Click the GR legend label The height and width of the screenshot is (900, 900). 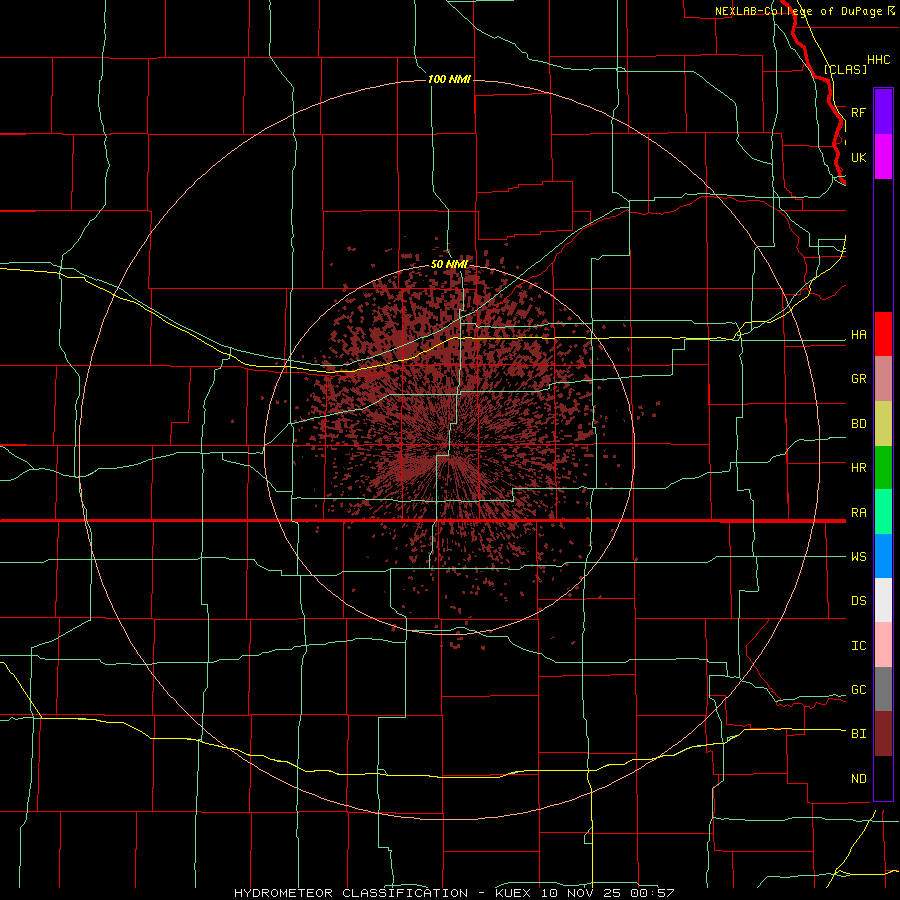click(x=859, y=379)
